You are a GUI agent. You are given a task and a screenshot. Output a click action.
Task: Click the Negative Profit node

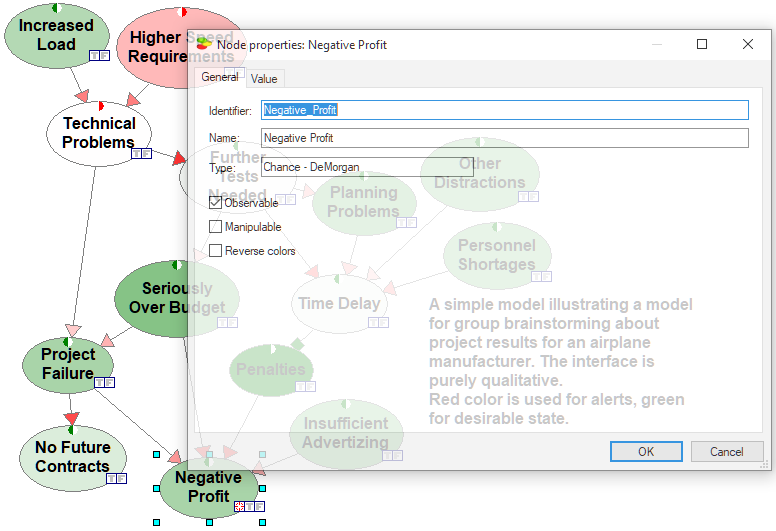(209, 487)
